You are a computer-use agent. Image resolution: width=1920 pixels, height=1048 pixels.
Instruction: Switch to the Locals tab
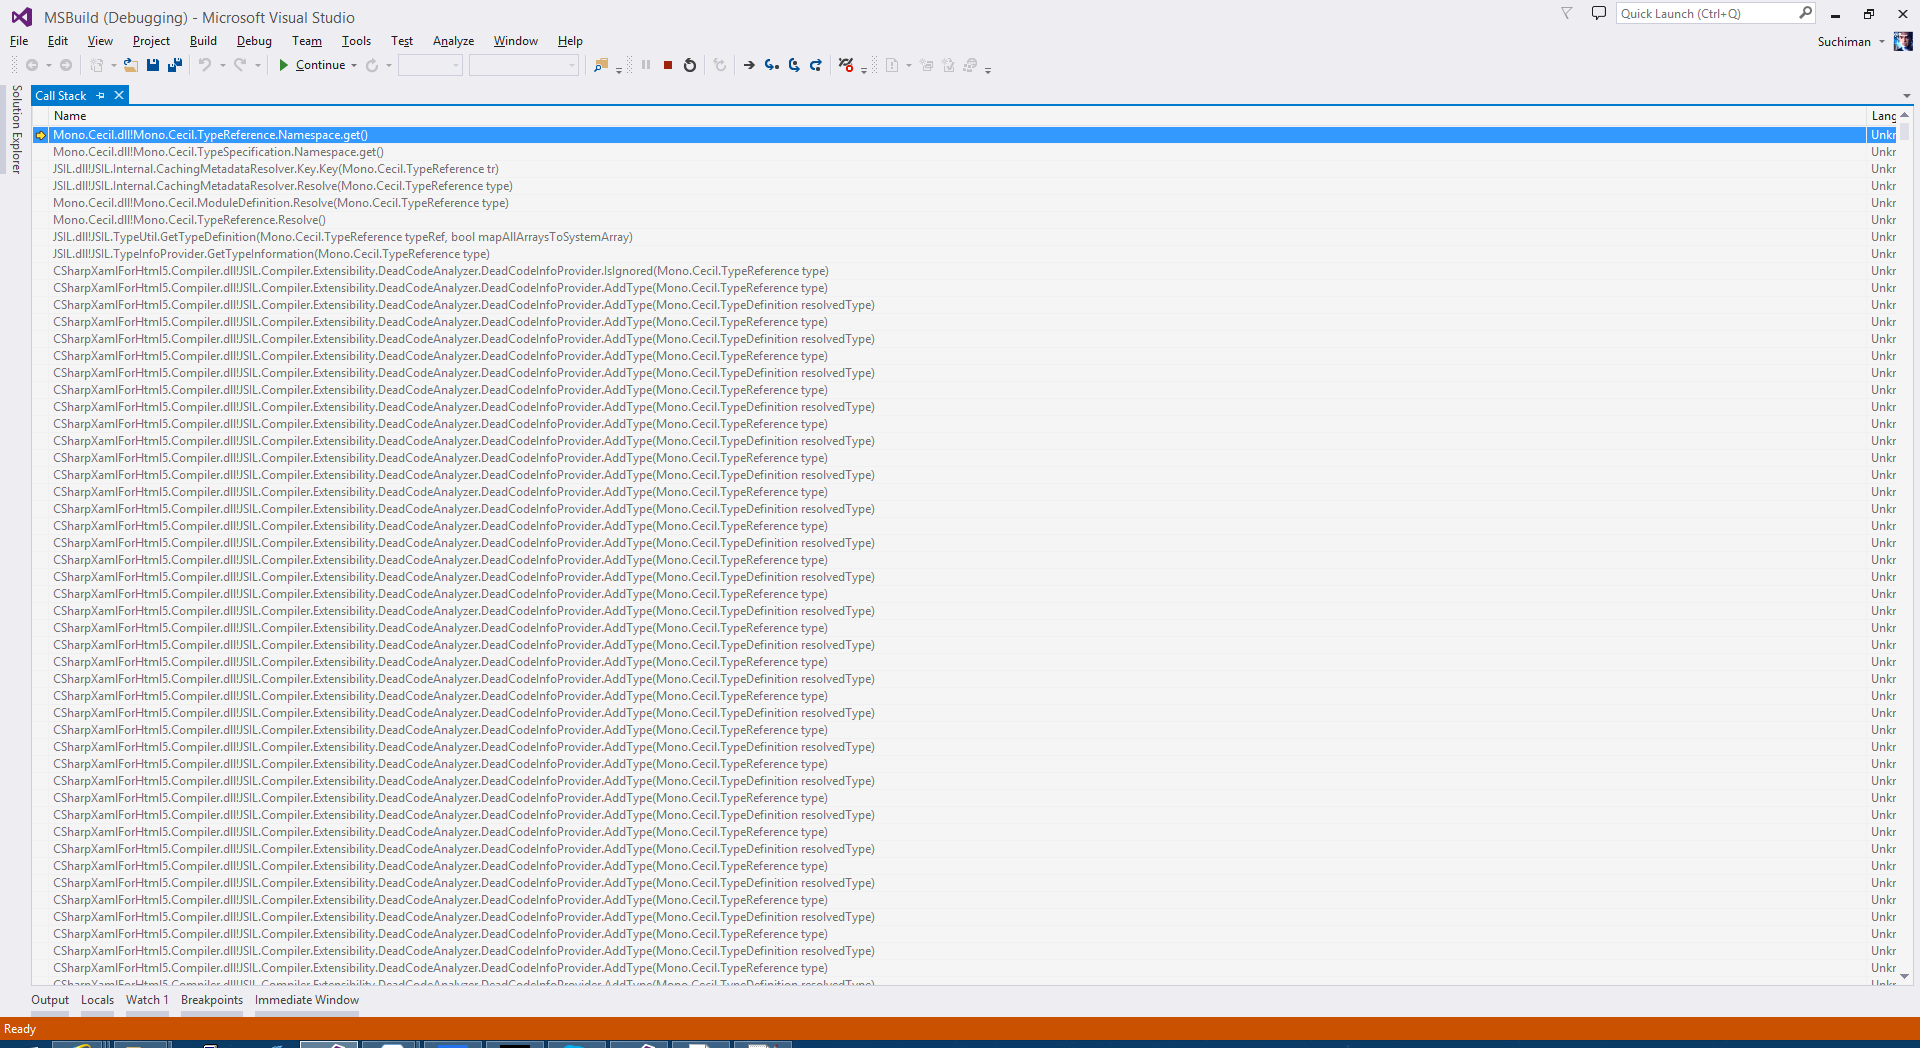click(x=97, y=1000)
